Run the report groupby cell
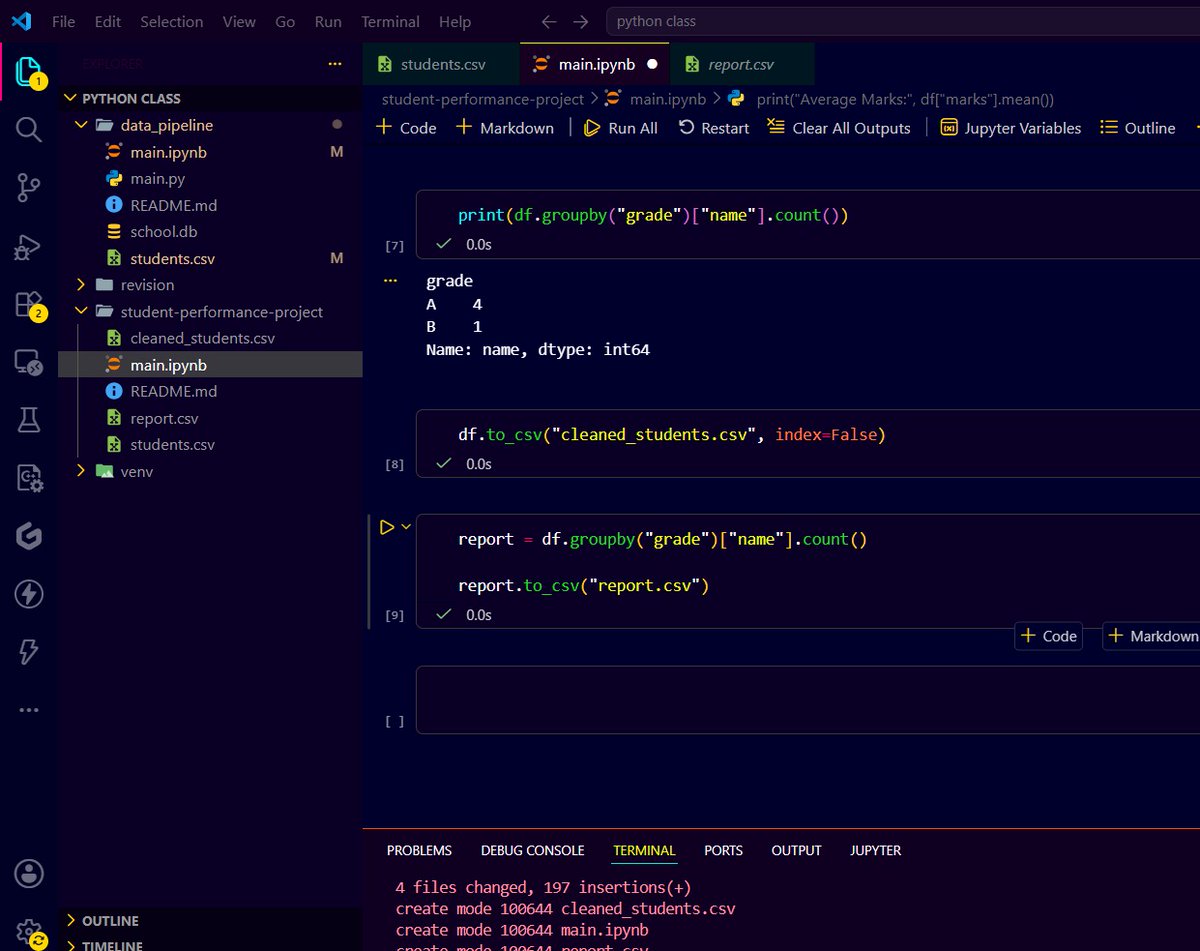Screen dimensions: 1200x951 click(386, 527)
